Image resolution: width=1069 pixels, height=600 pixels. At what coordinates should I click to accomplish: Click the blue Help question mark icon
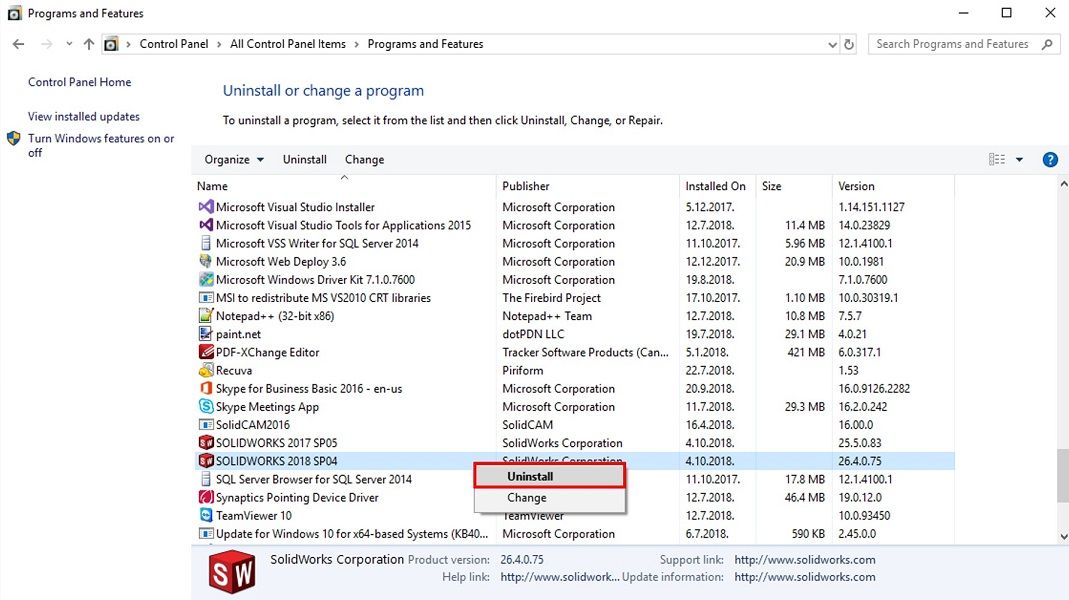tap(1050, 160)
